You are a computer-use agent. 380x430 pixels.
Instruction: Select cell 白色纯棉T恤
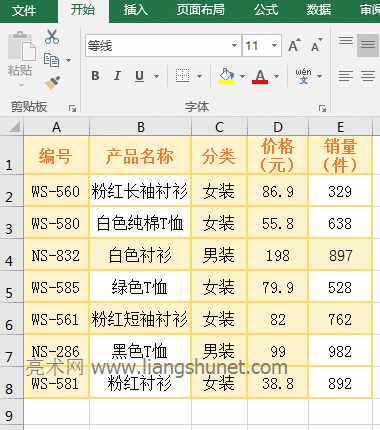[140, 223]
